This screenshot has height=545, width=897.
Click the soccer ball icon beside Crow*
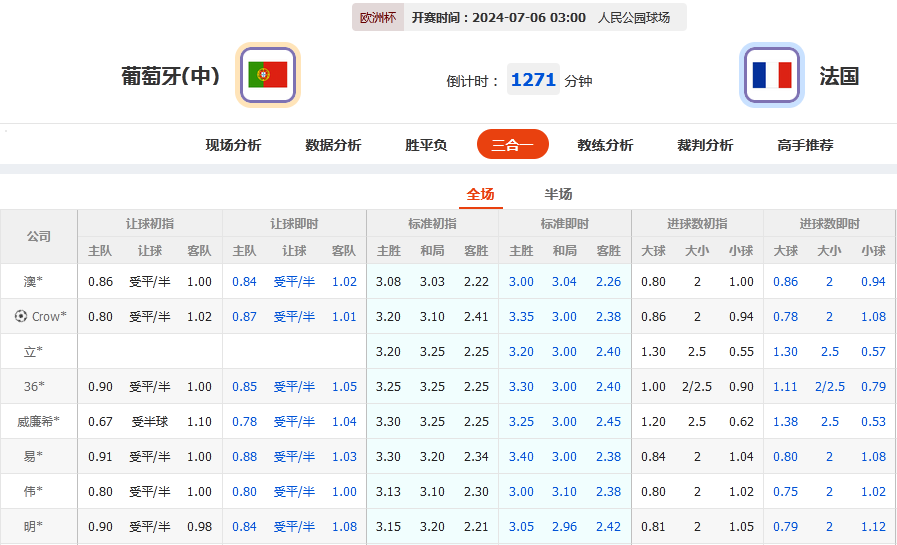21,316
